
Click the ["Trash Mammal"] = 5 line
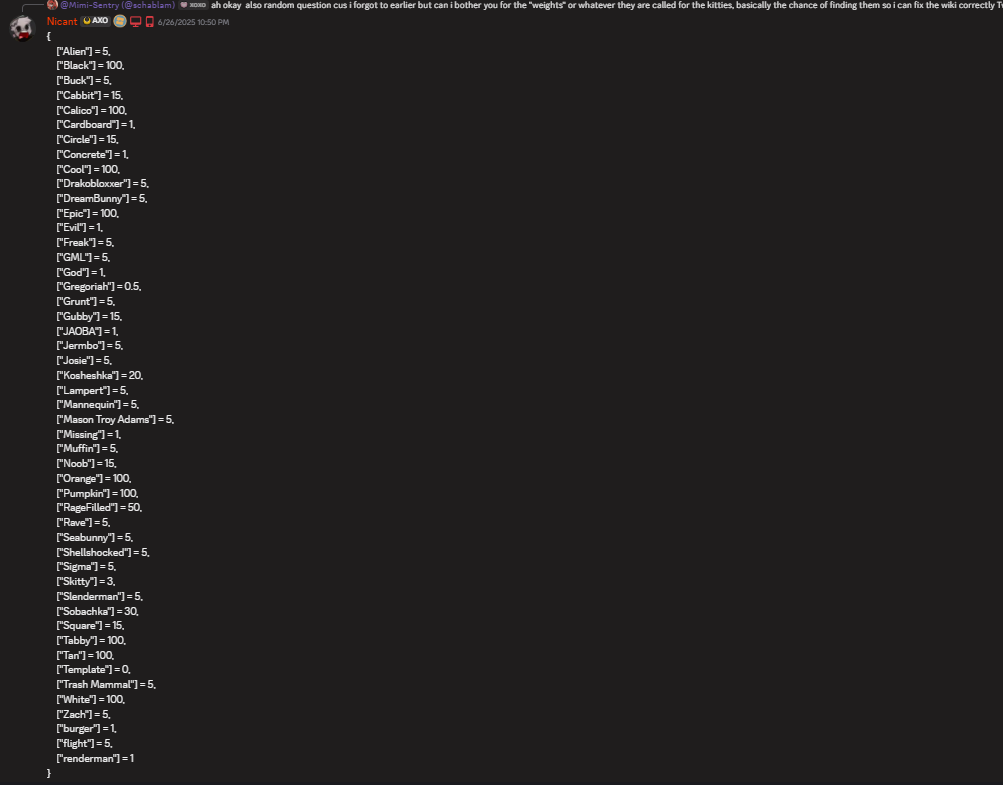[x=106, y=685]
